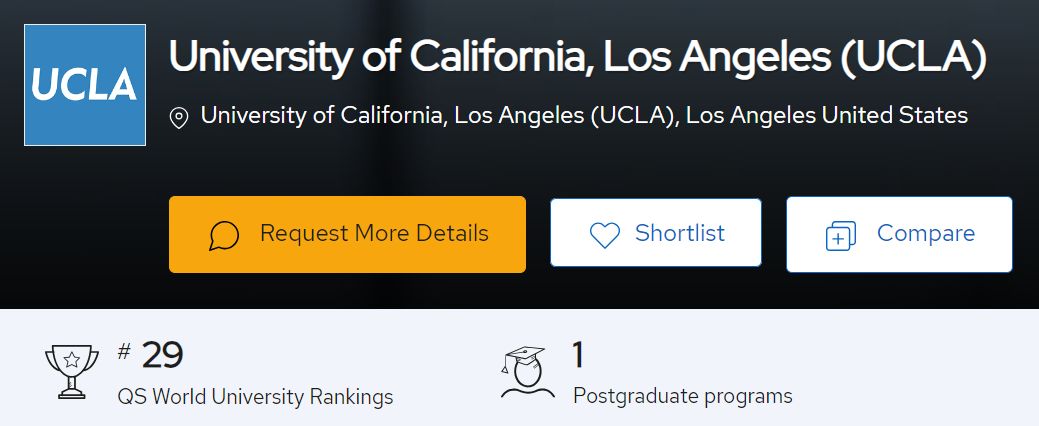Screen dimensions: 1039x426
Task: Click the location pin icon
Action: (x=179, y=118)
